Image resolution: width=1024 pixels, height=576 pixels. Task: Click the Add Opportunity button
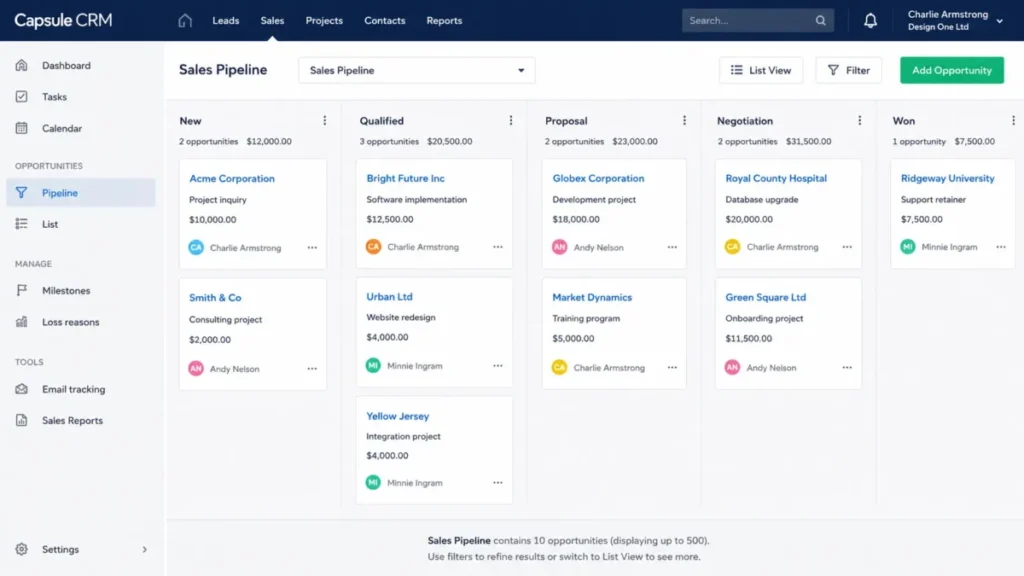[952, 71]
